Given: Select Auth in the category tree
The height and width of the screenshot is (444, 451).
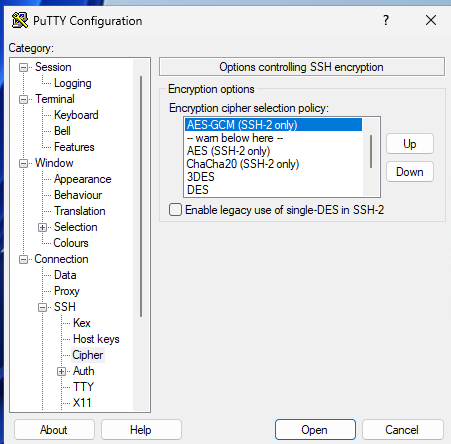Looking at the screenshot, I should [x=84, y=371].
